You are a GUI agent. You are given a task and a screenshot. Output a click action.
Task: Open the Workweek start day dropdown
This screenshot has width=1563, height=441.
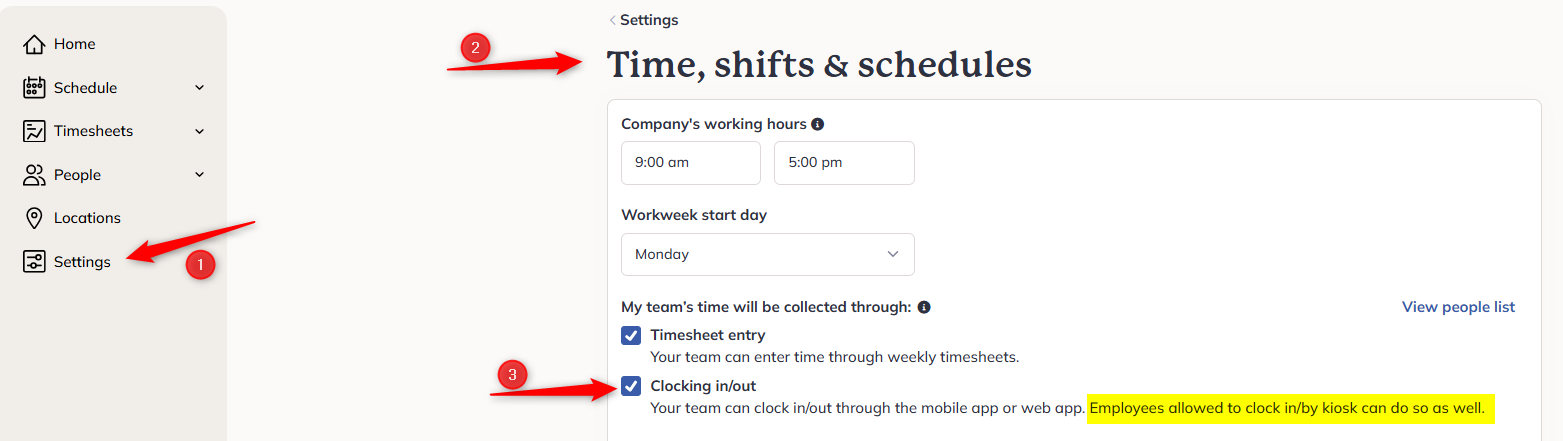click(768, 254)
